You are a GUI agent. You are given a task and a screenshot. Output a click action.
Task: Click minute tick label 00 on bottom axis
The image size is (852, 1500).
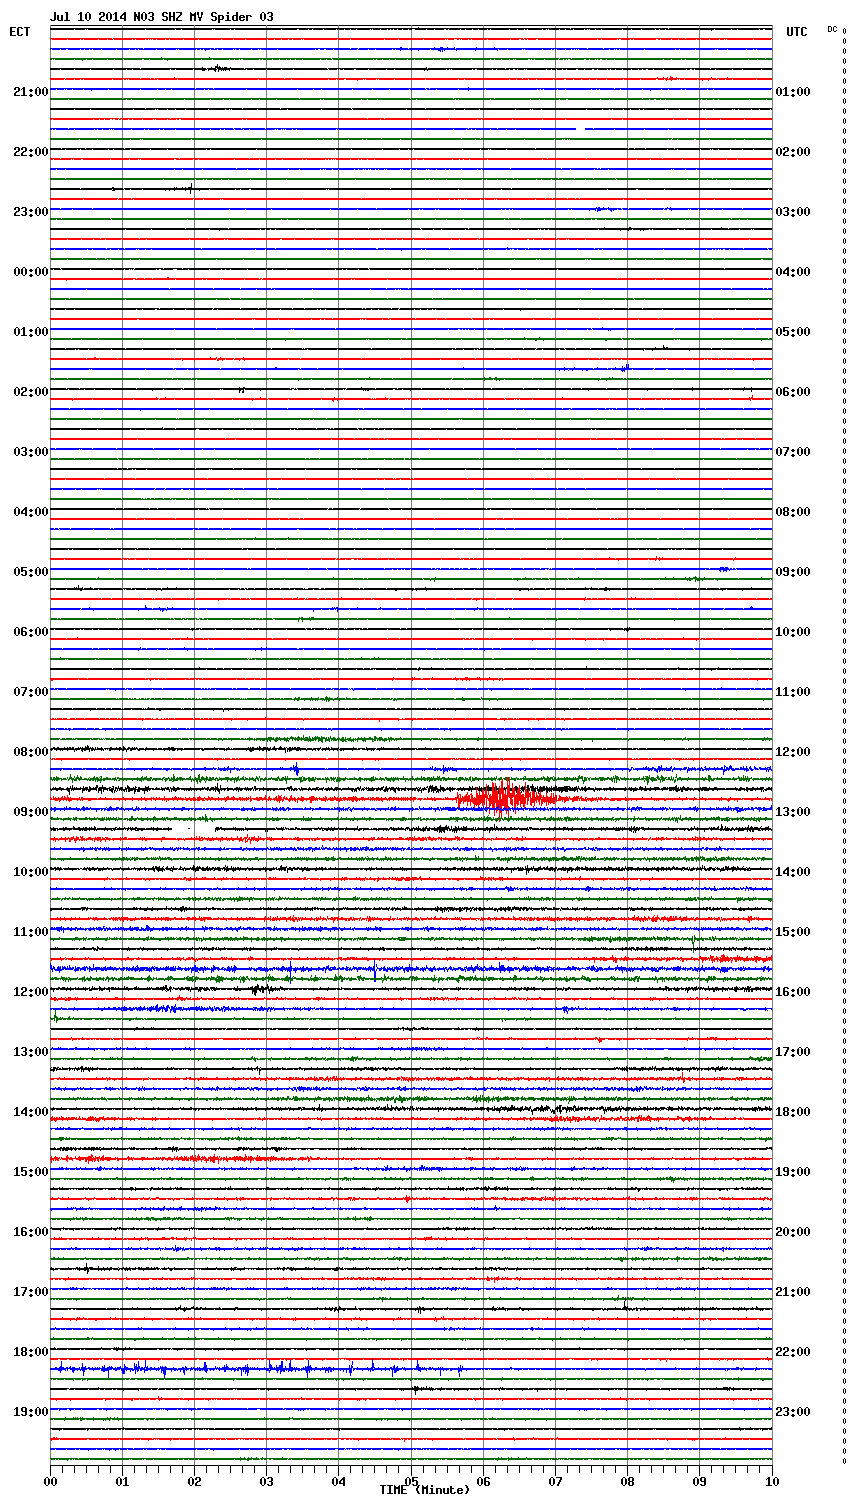(x=50, y=1481)
